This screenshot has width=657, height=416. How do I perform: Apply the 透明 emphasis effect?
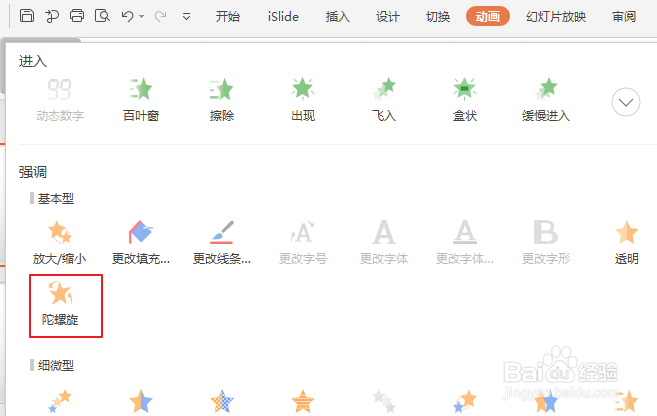[x=626, y=243]
